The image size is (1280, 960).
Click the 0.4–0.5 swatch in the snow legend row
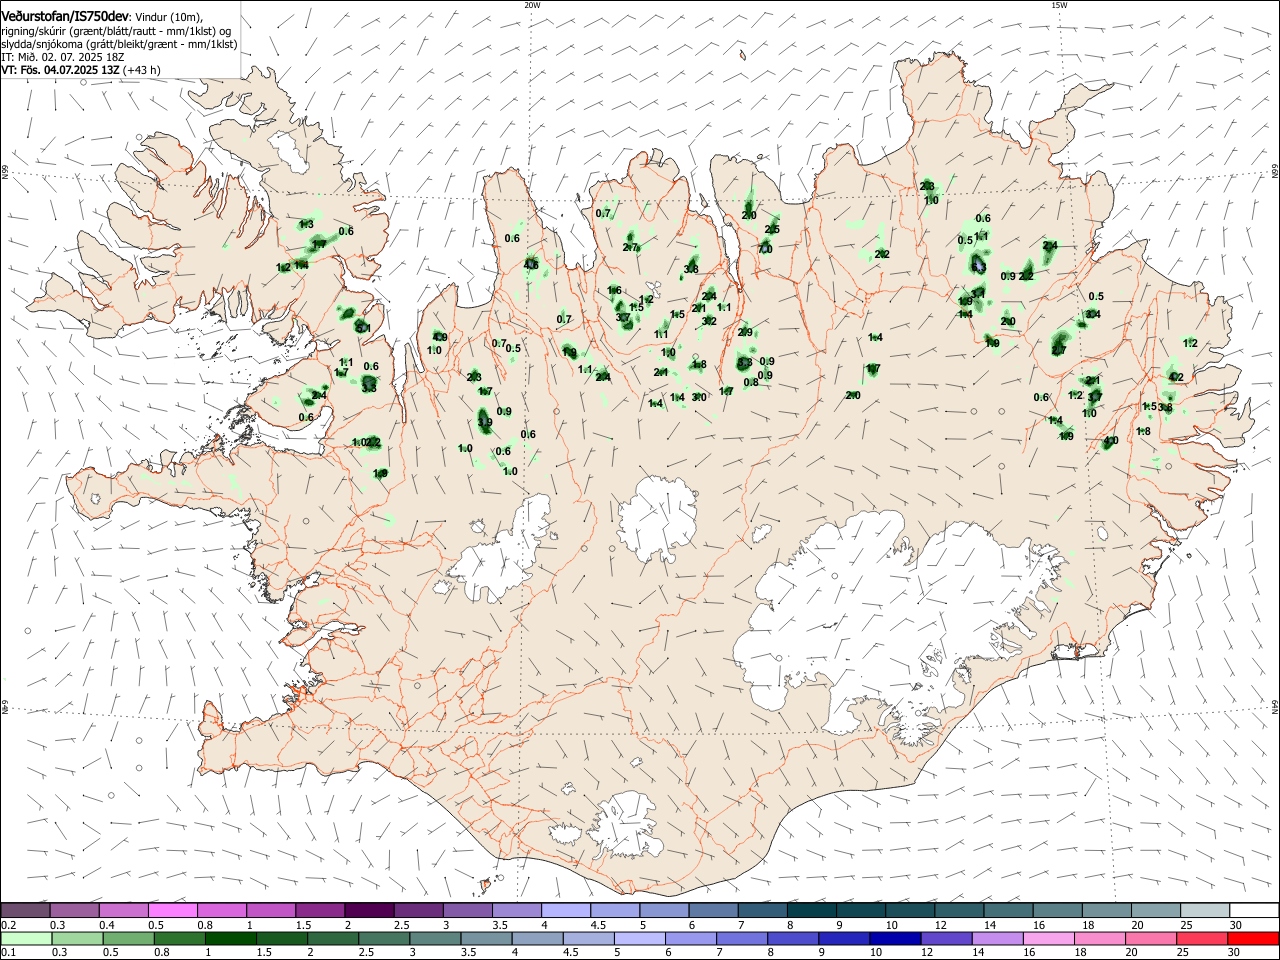pos(124,910)
